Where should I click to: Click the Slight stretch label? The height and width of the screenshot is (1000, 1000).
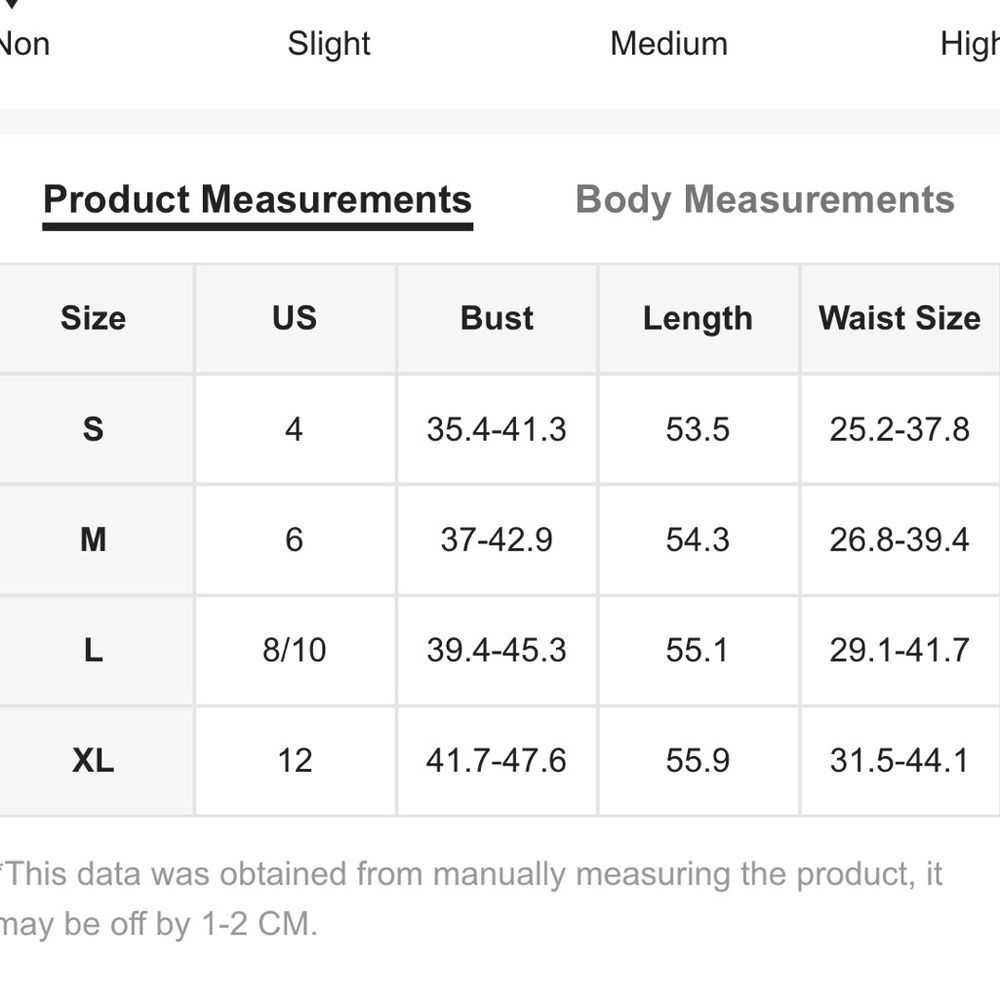328,44
